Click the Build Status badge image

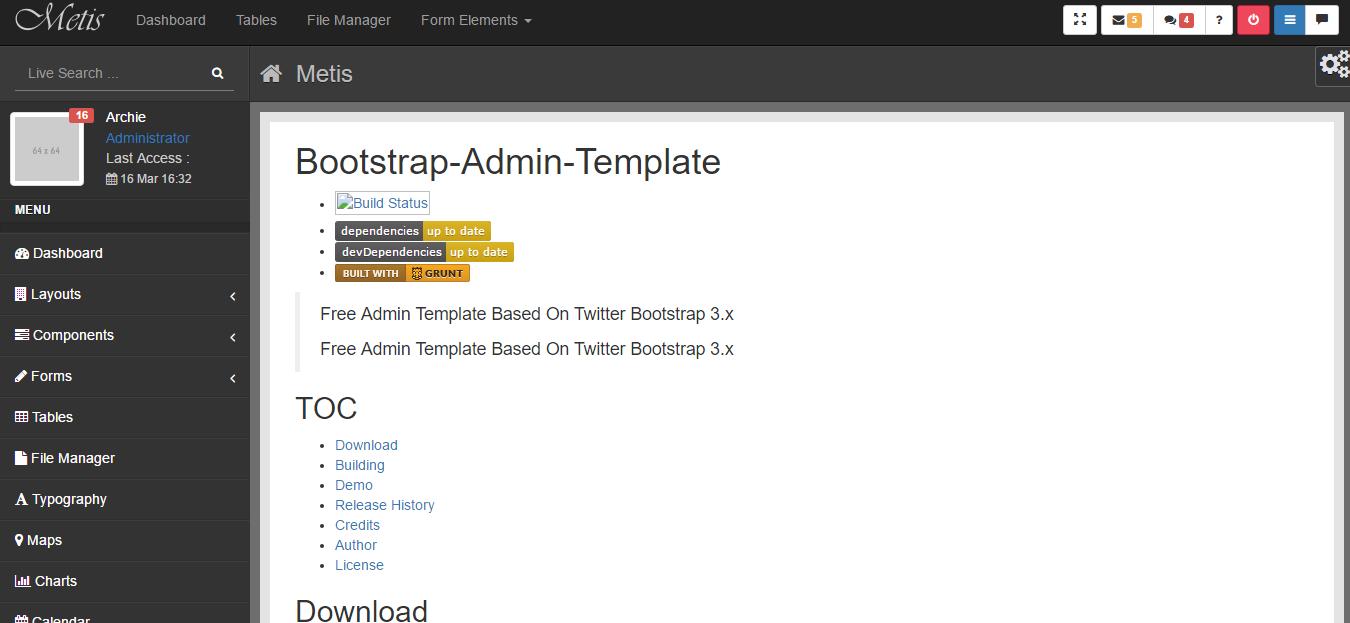point(382,203)
